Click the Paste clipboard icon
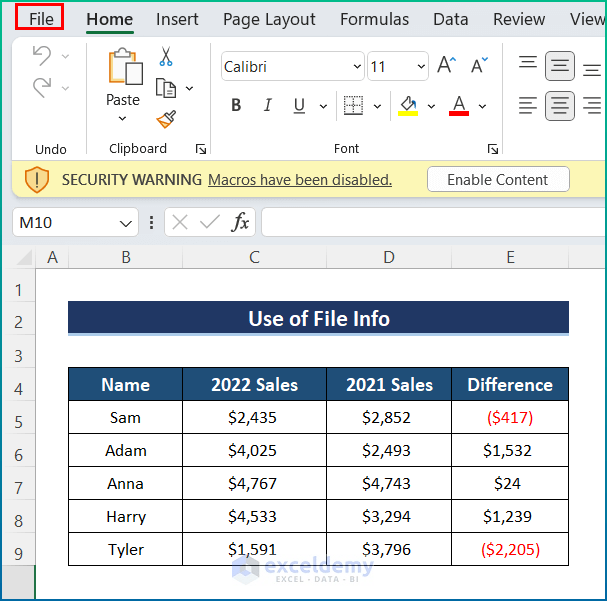 (x=125, y=67)
